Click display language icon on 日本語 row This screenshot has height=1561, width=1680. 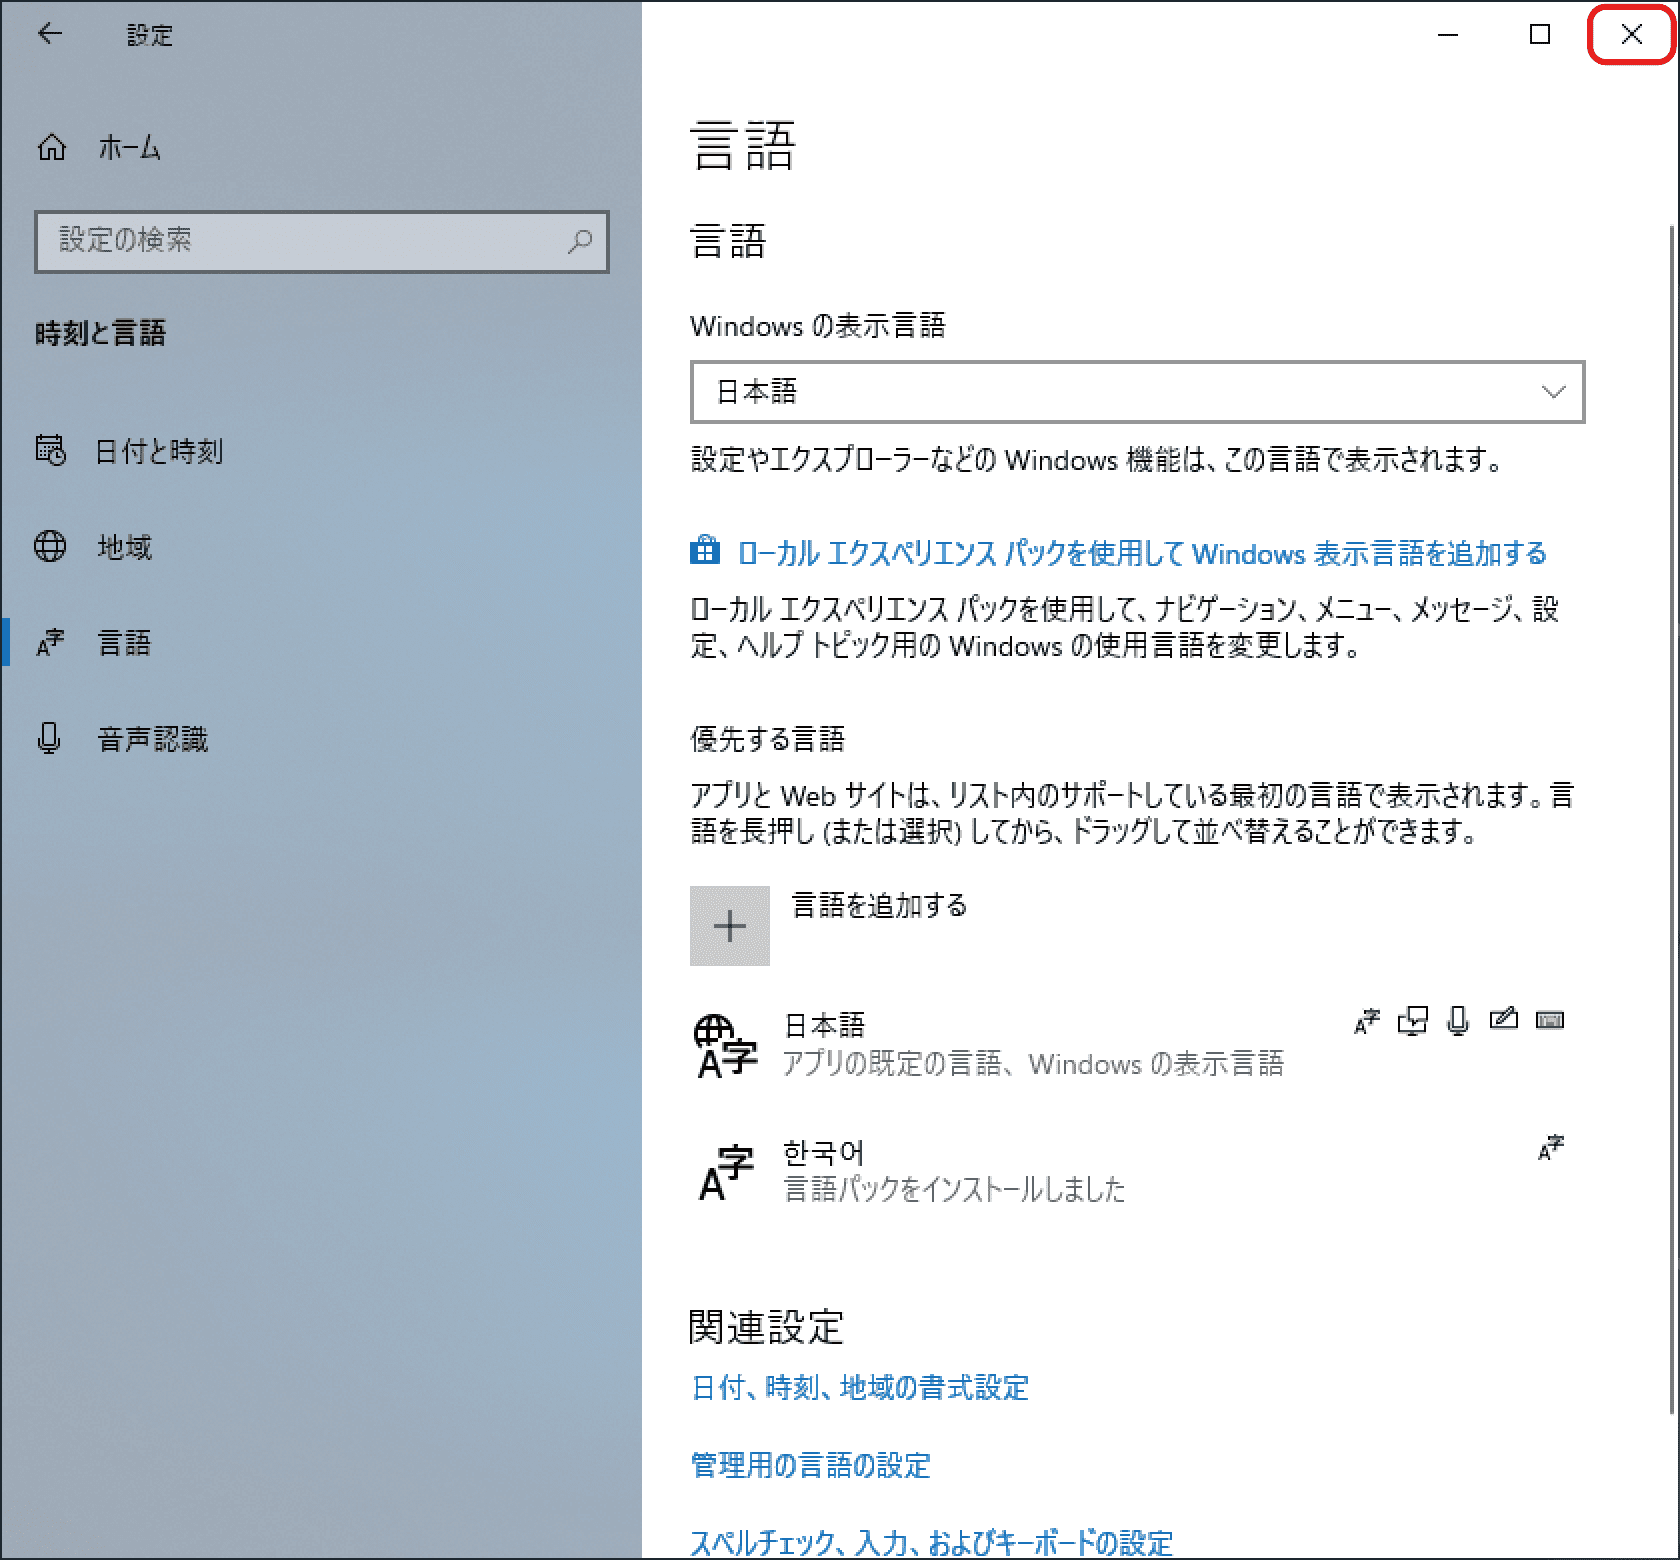click(1367, 1021)
